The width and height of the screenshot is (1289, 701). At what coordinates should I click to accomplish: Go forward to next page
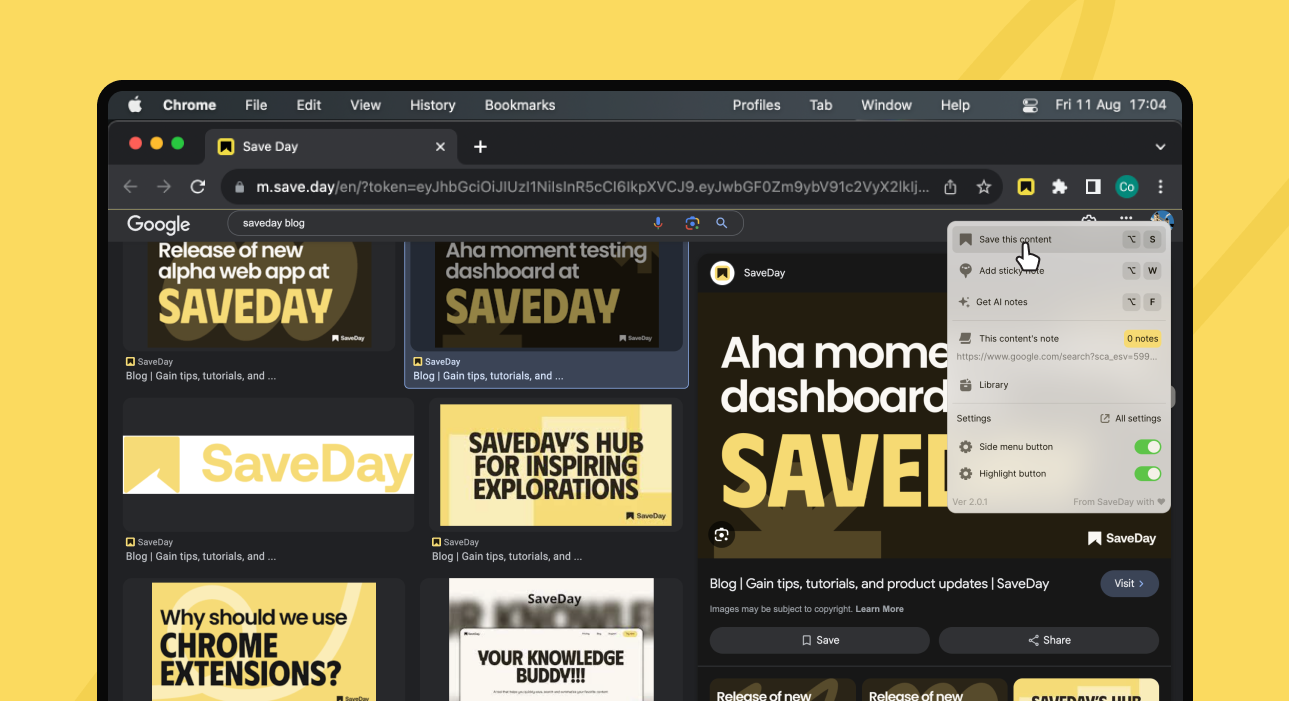(164, 187)
